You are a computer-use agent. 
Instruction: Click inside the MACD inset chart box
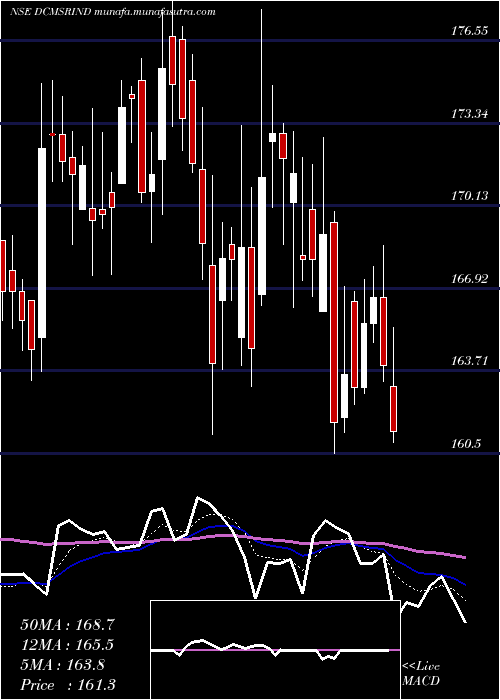(x=275, y=650)
